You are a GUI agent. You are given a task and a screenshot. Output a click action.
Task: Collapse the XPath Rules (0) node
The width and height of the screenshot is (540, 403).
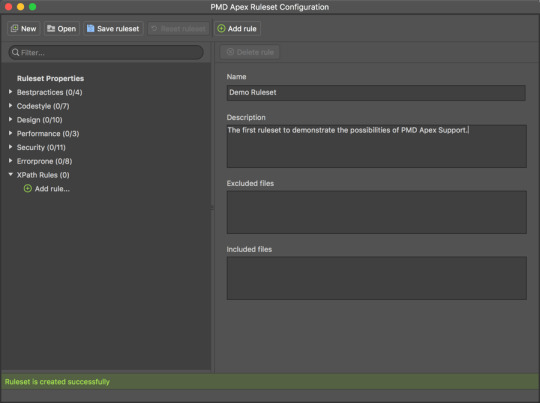(10, 175)
